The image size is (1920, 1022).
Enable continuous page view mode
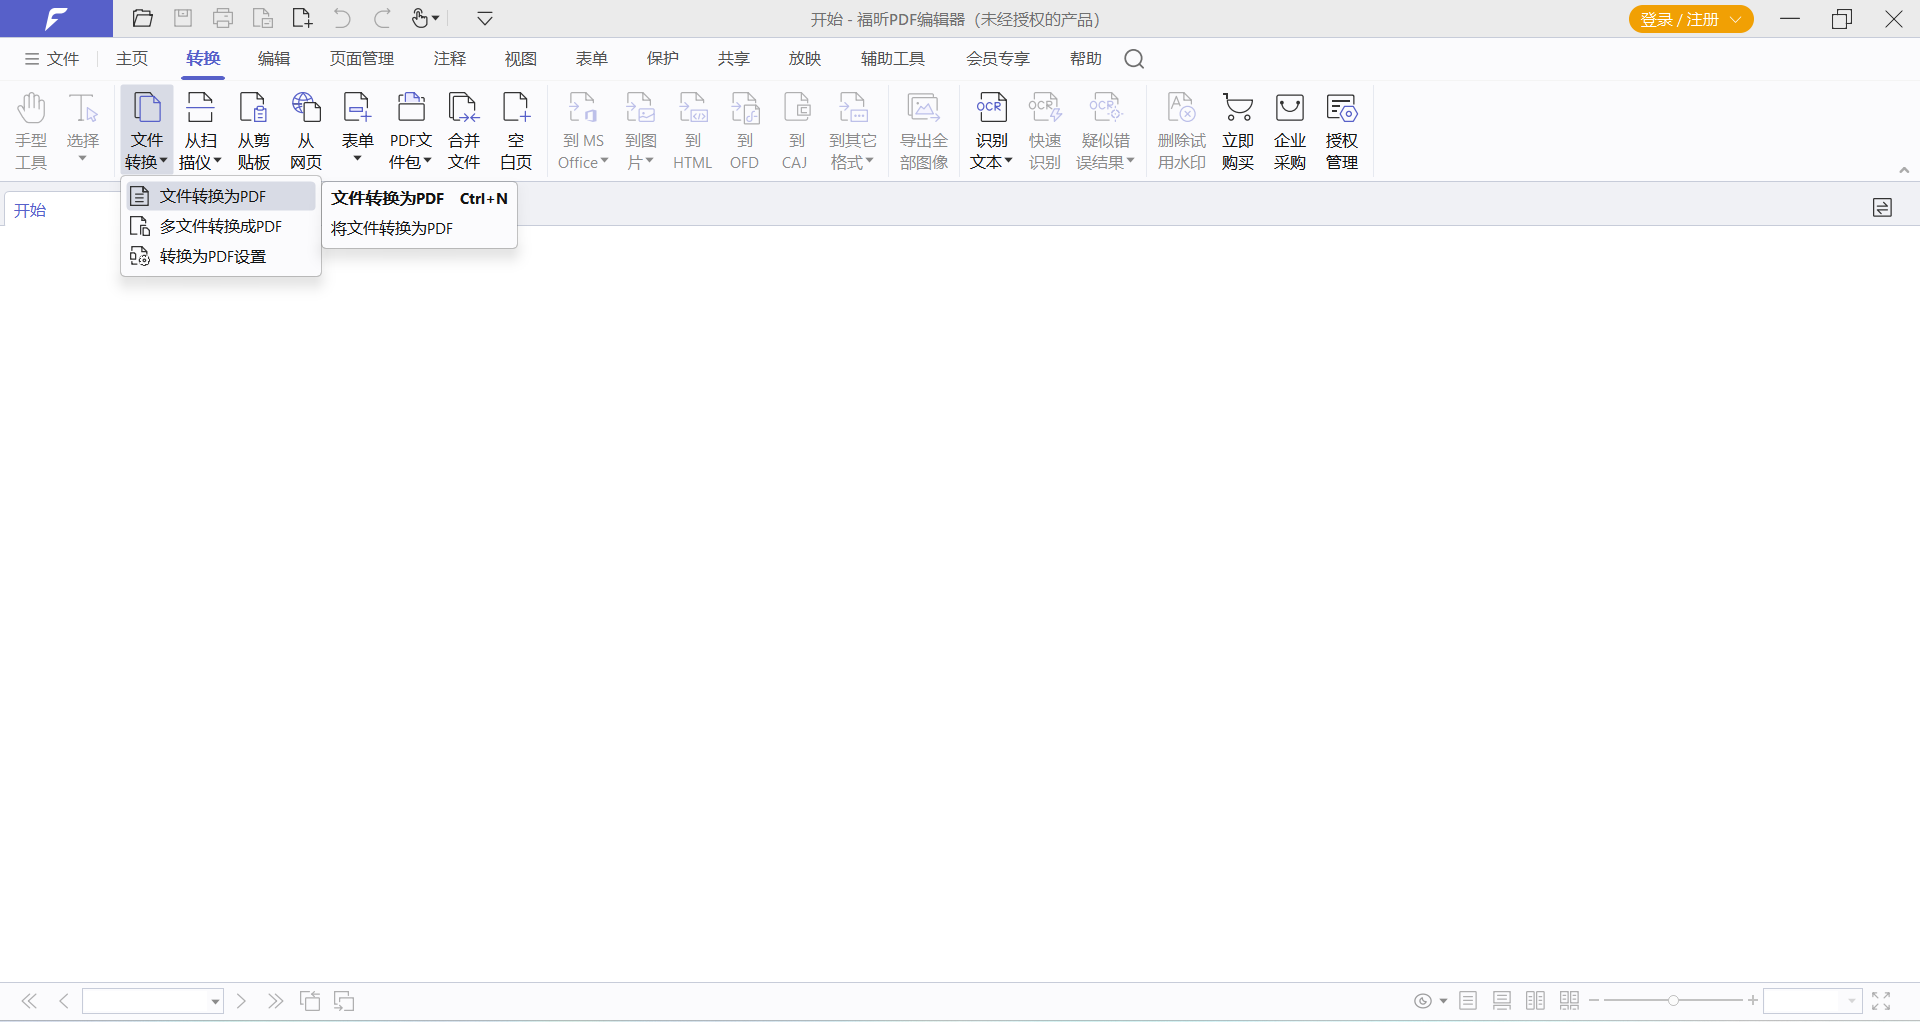tap(1502, 1001)
